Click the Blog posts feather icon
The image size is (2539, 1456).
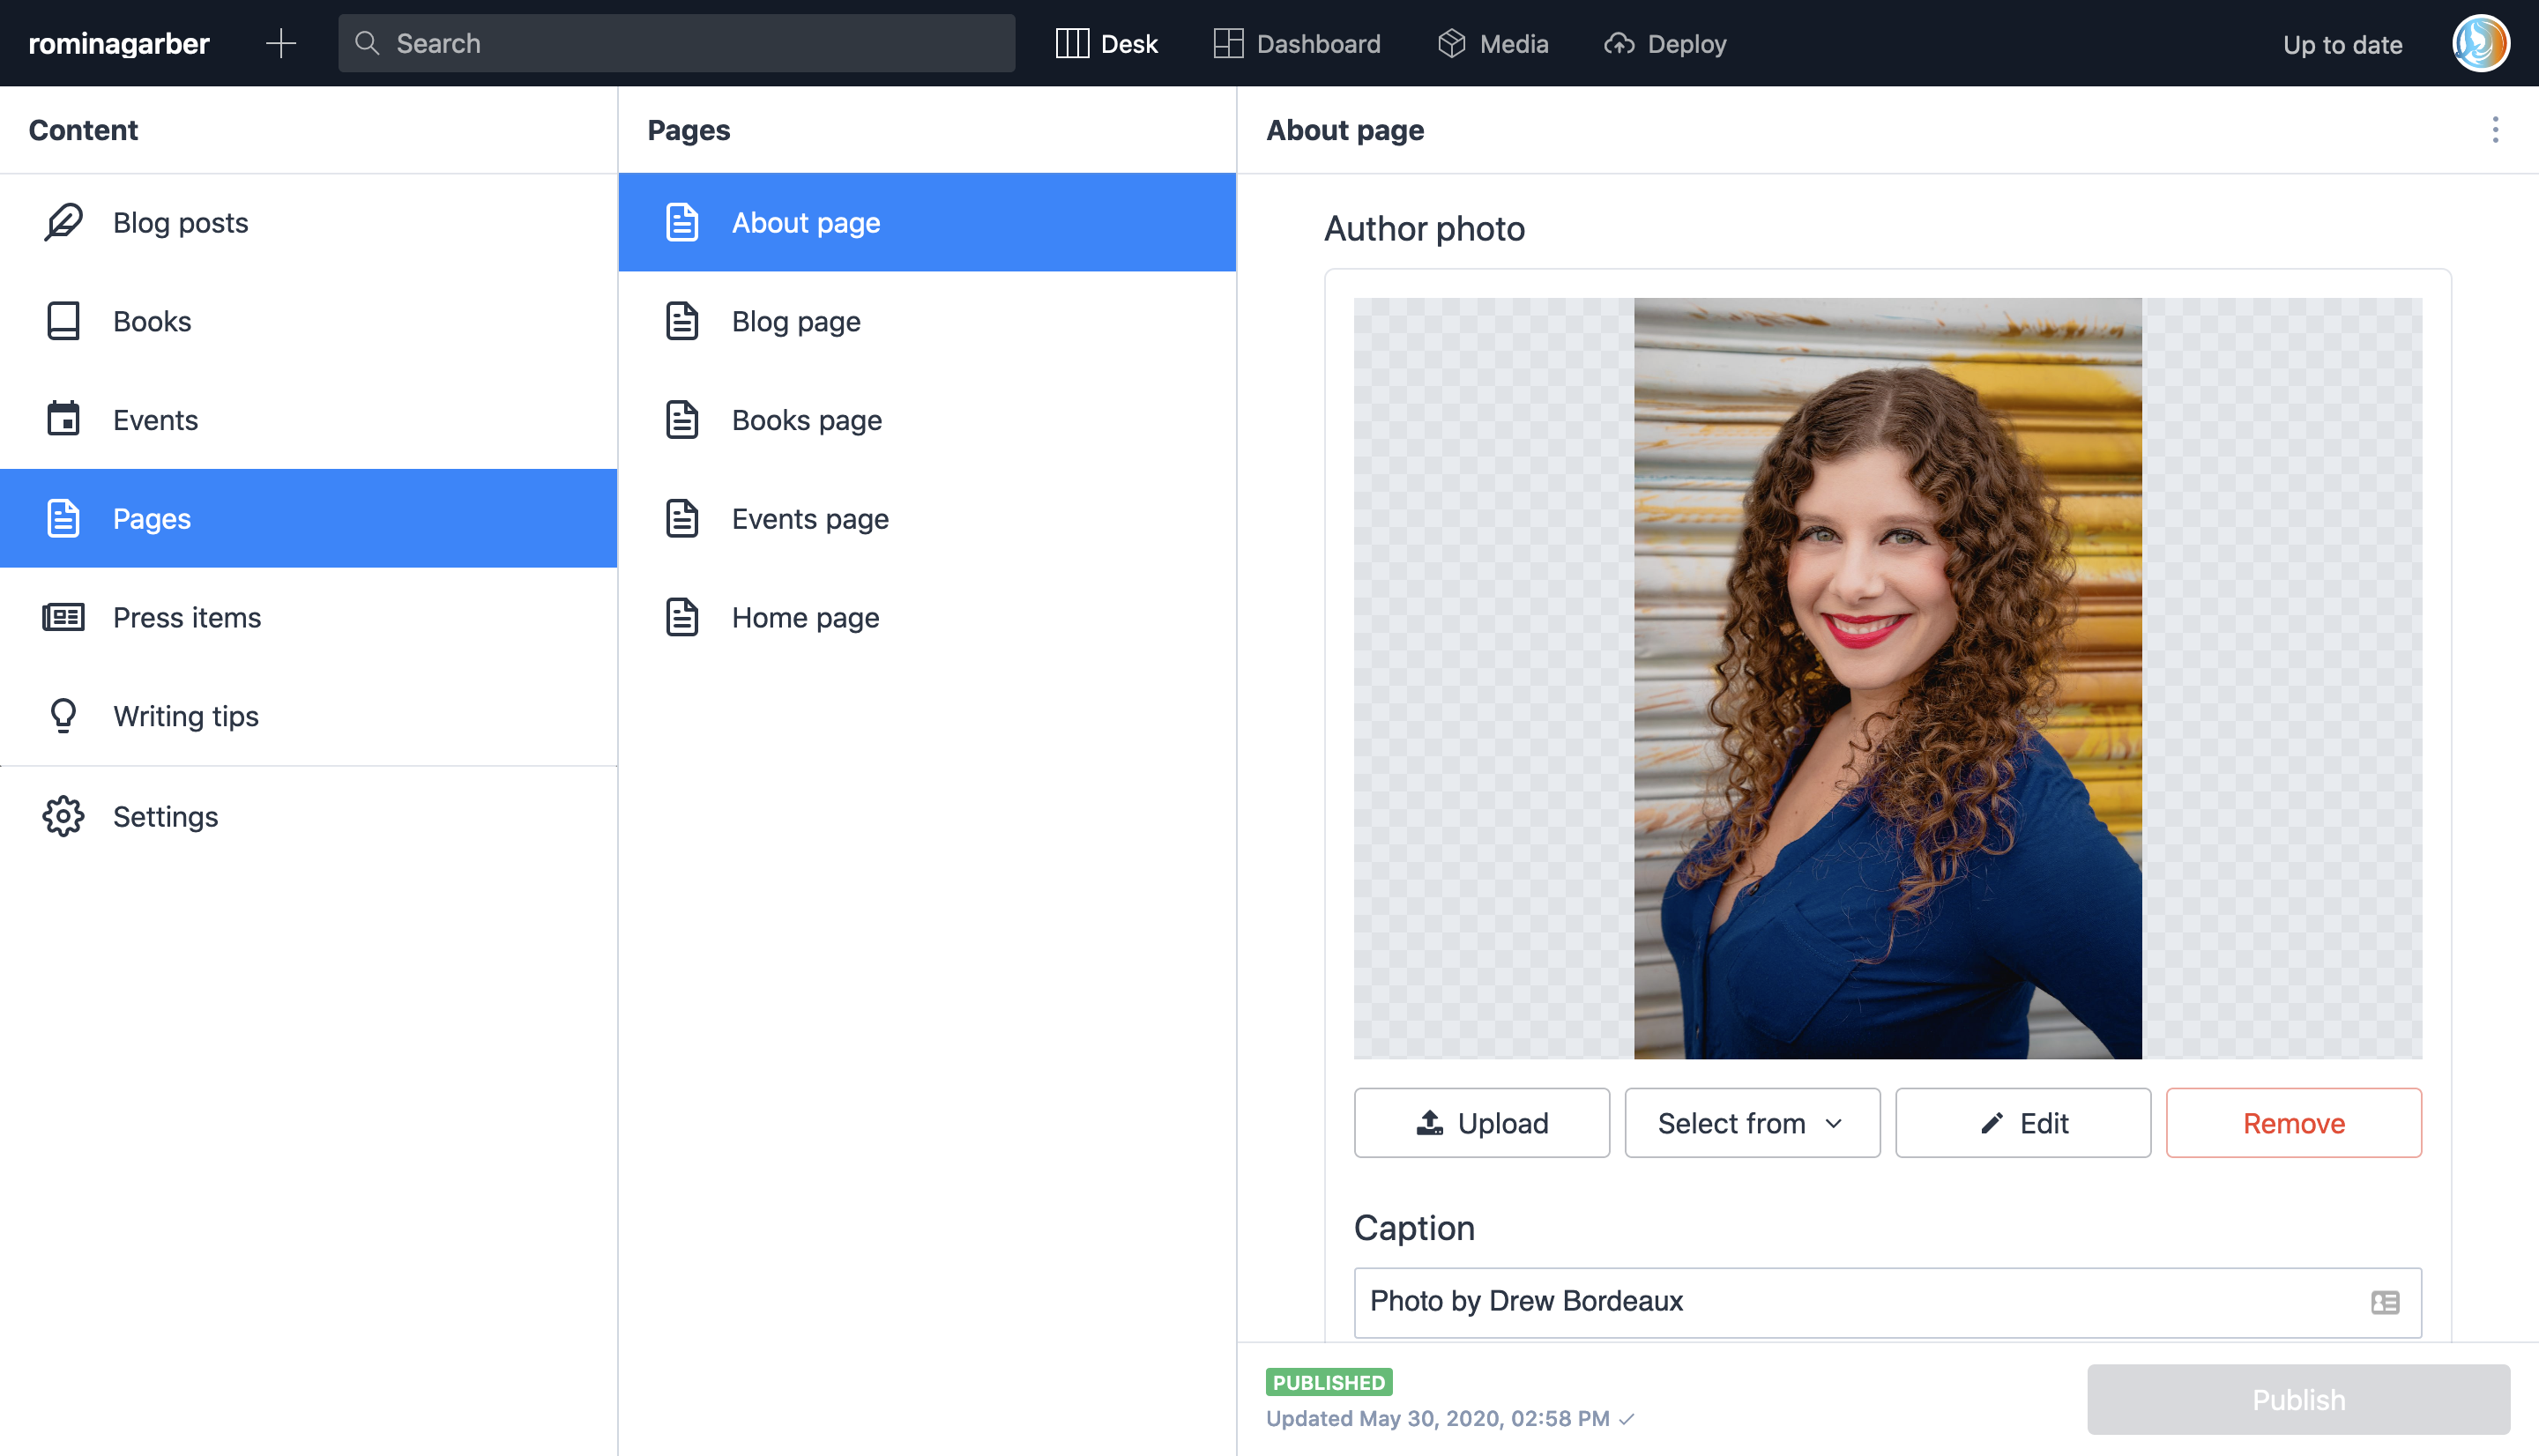(x=63, y=222)
